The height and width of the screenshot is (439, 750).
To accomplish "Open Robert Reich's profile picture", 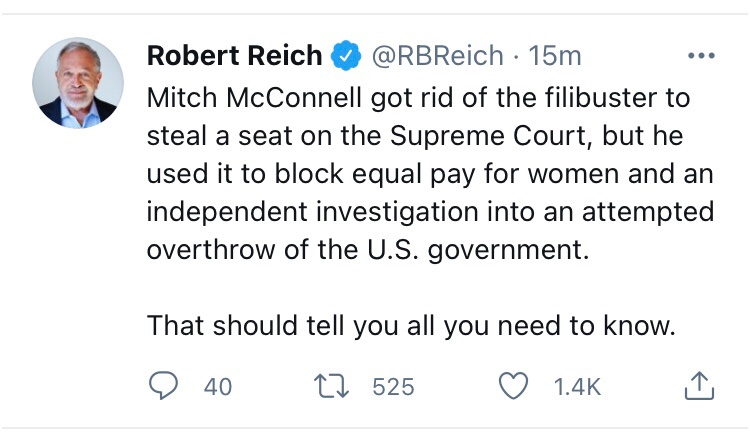I will 78,82.
